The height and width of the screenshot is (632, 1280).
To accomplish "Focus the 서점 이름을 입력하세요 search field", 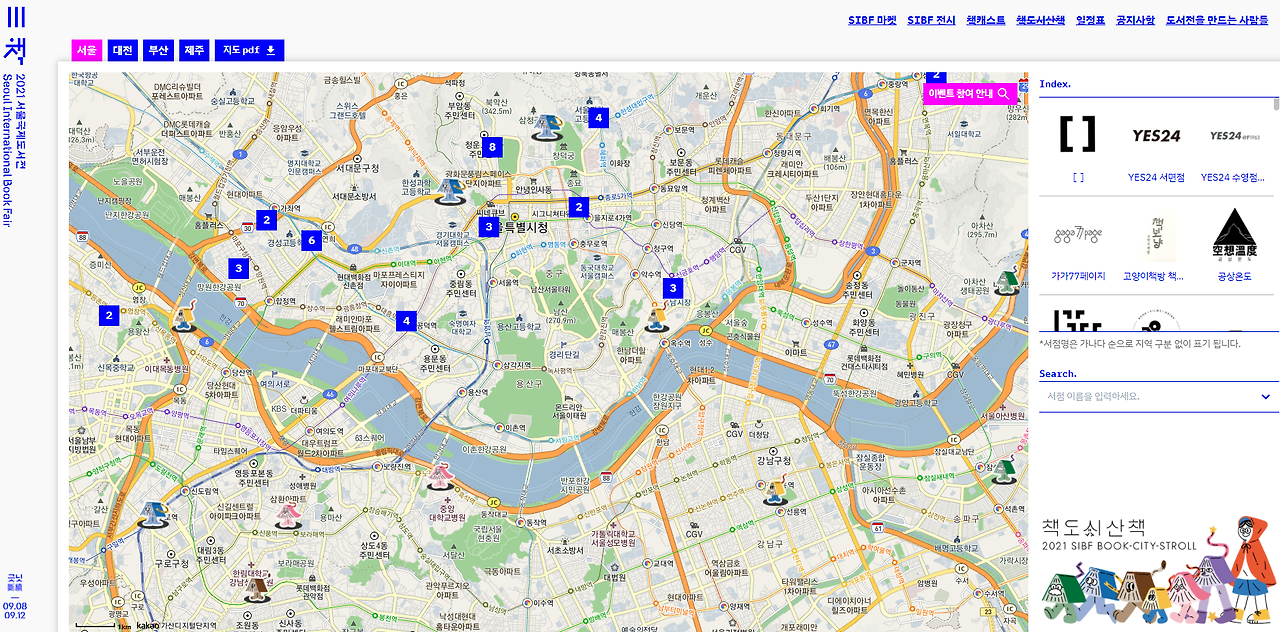I will click(1158, 397).
